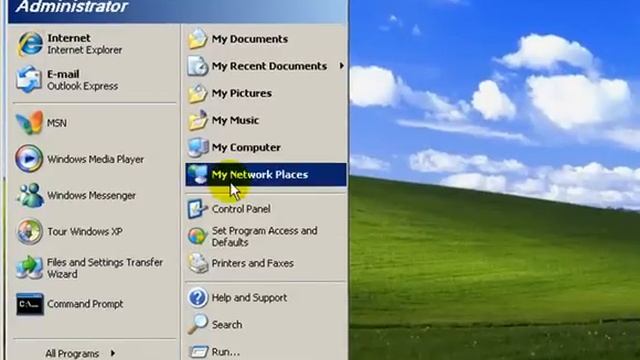Click the Run... label
The height and width of the screenshot is (360, 640).
point(225,352)
